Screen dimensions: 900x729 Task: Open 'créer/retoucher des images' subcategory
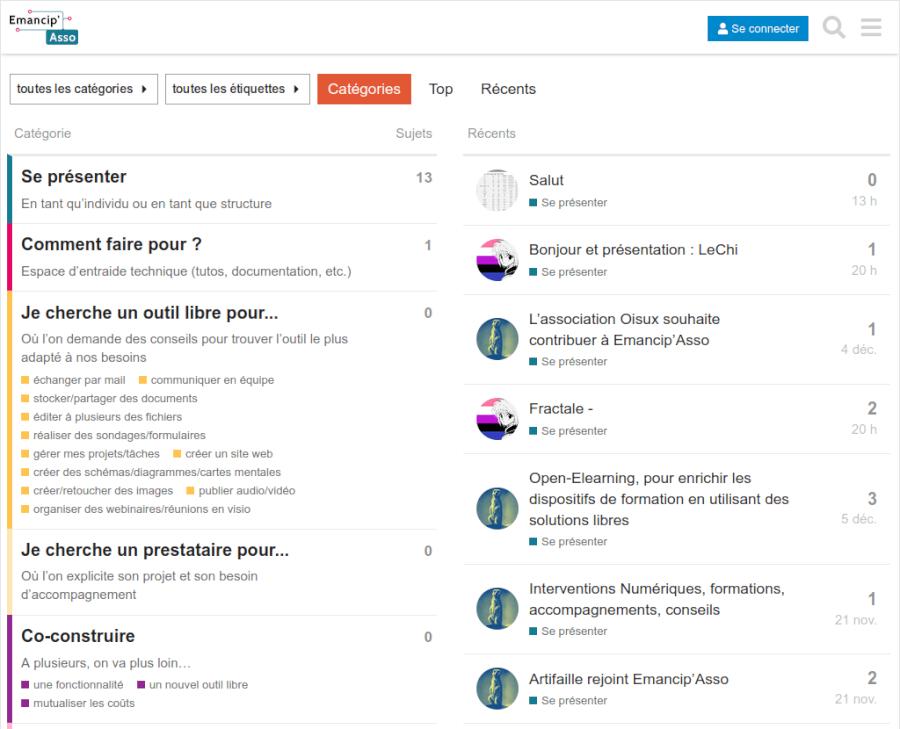(97, 491)
